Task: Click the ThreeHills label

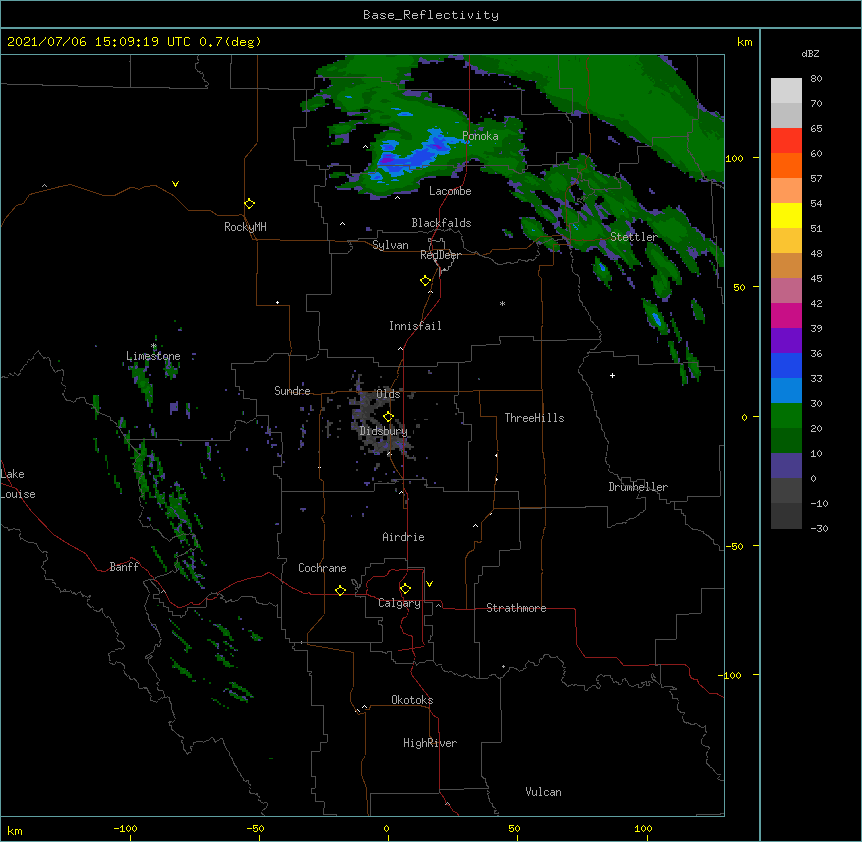Action: tap(534, 418)
